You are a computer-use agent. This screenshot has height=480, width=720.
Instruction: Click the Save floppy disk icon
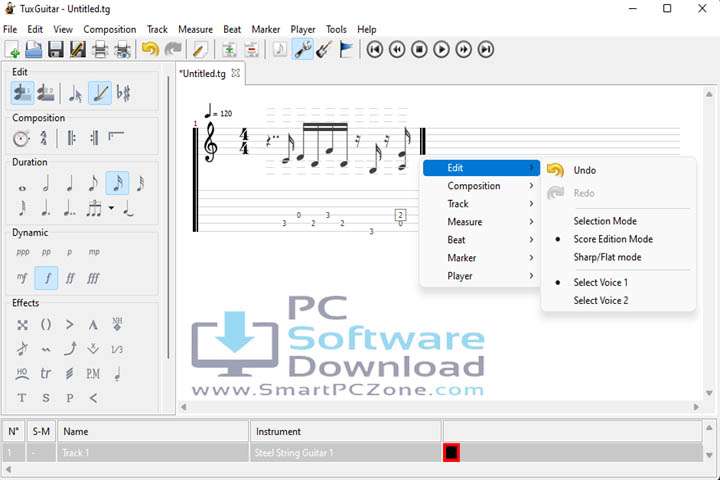(56, 49)
